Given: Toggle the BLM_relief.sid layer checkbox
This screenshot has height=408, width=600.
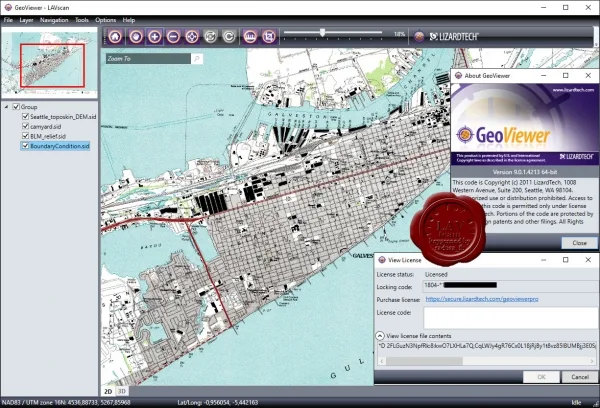Looking at the screenshot, I should 26,136.
